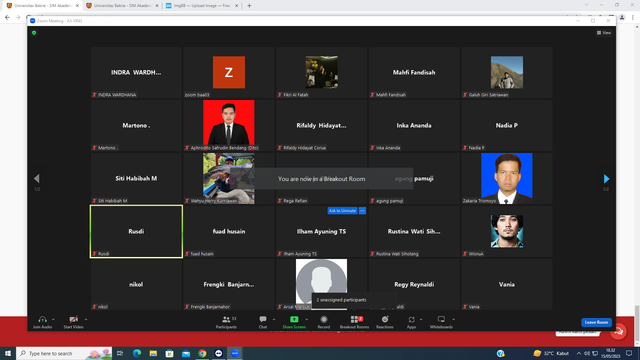Screen dimensions: 640x360
Task: Expand the arrow beside Whiteboards
Action: click(x=453, y=319)
